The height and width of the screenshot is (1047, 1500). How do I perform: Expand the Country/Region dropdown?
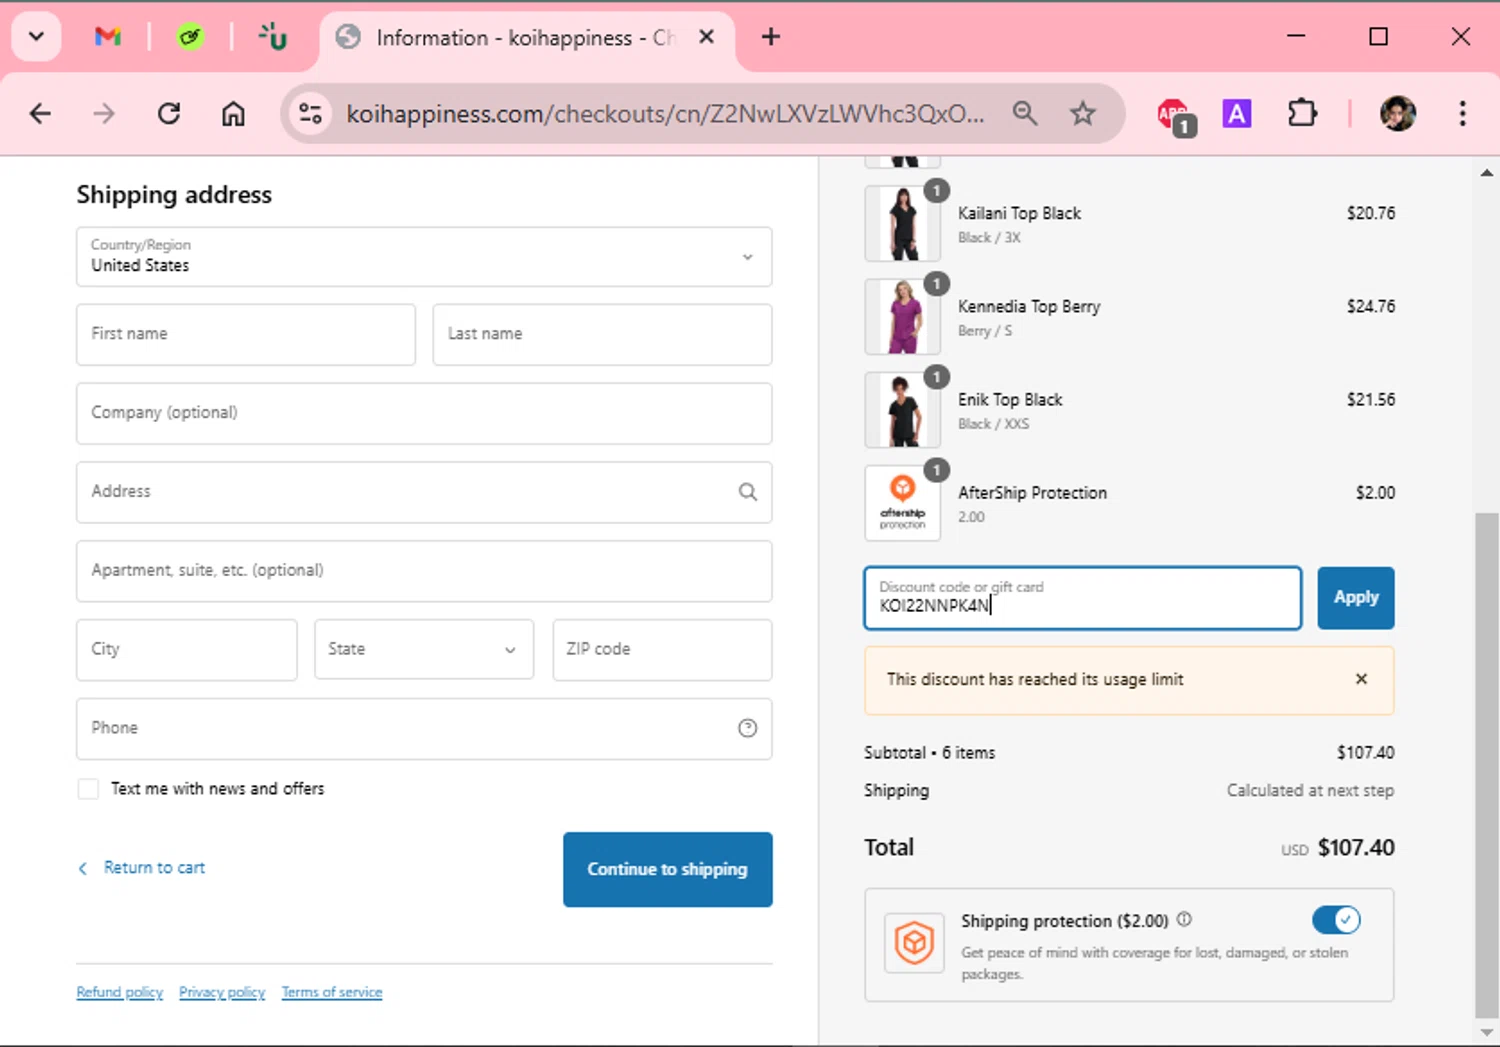pyautogui.click(x=424, y=257)
